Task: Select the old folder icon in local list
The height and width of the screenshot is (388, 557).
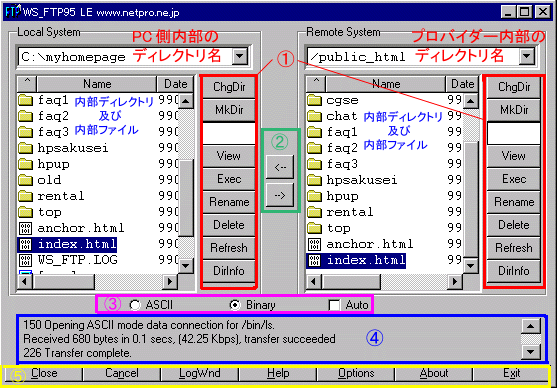Action: click(x=25, y=180)
